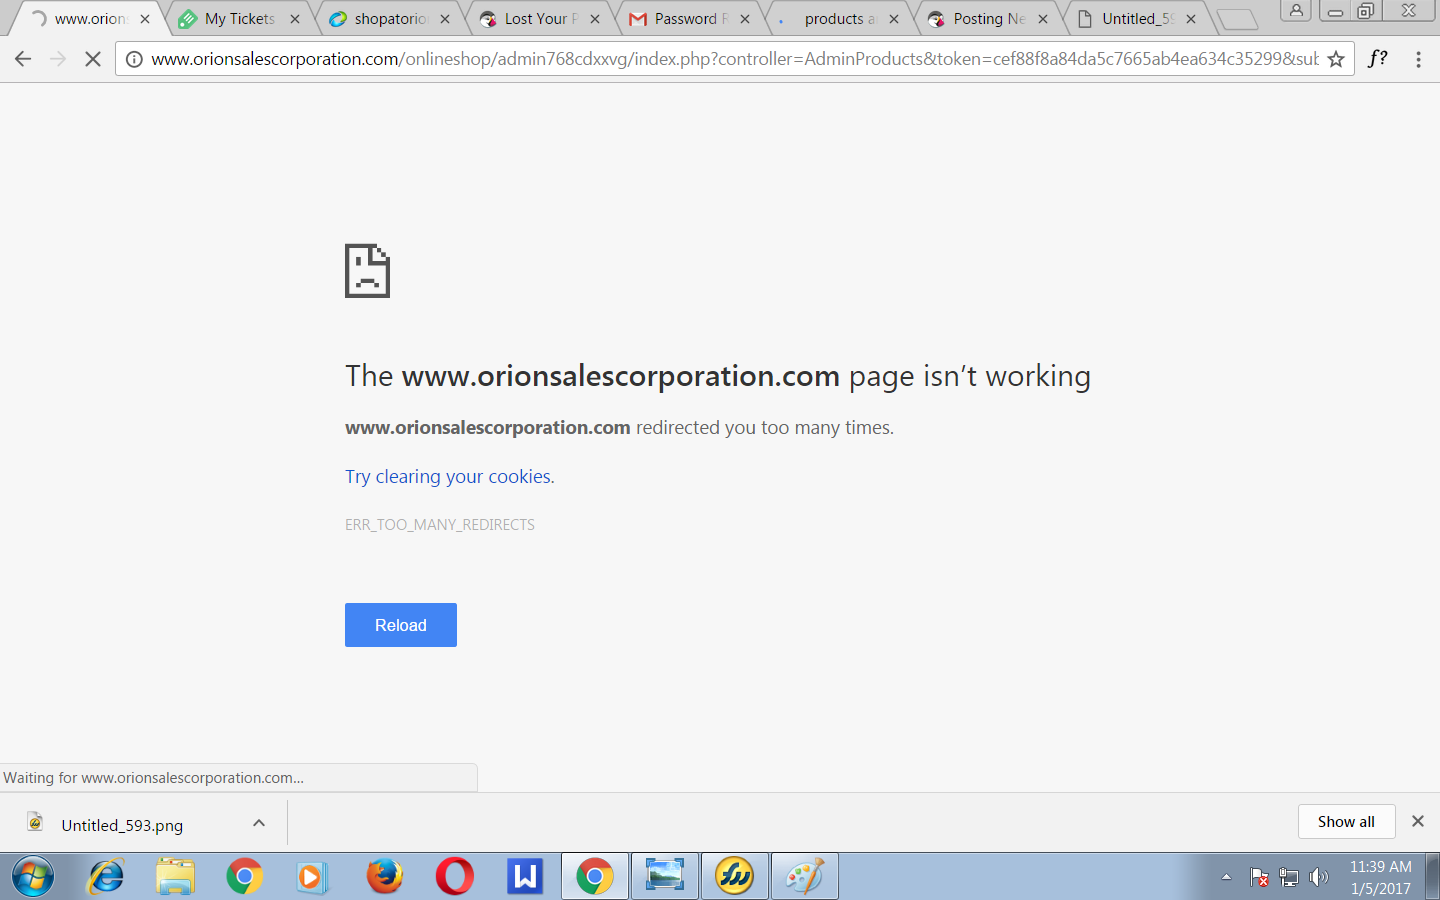The image size is (1440, 900).
Task: Open the first Chrome icon on taskbar
Action: (245, 877)
